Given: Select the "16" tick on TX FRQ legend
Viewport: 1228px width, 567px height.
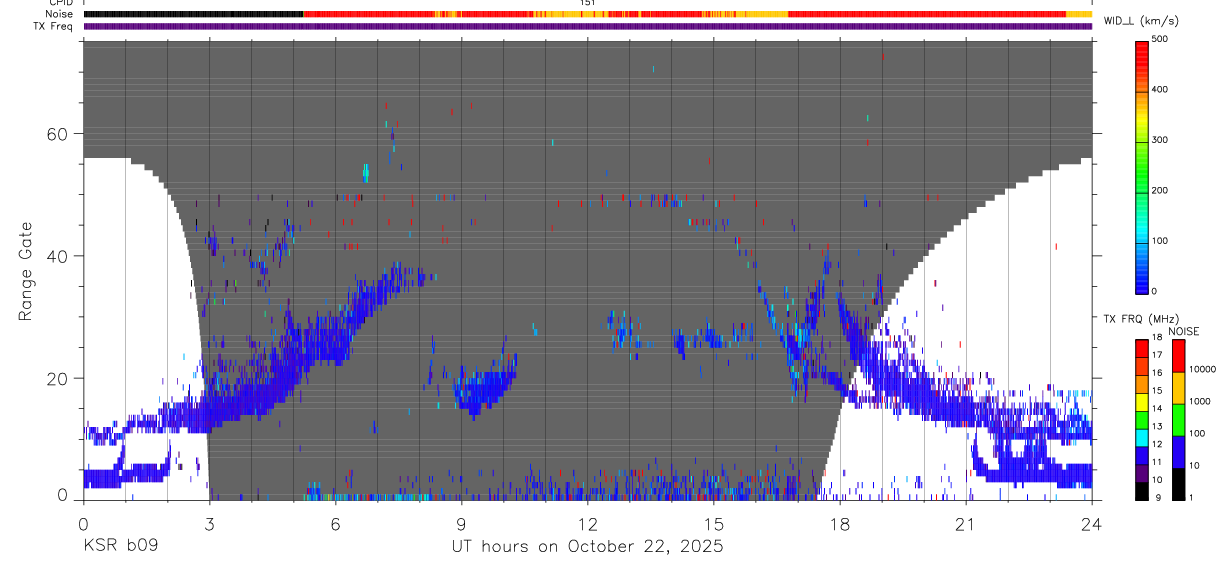Looking at the screenshot, I should tap(1158, 373).
